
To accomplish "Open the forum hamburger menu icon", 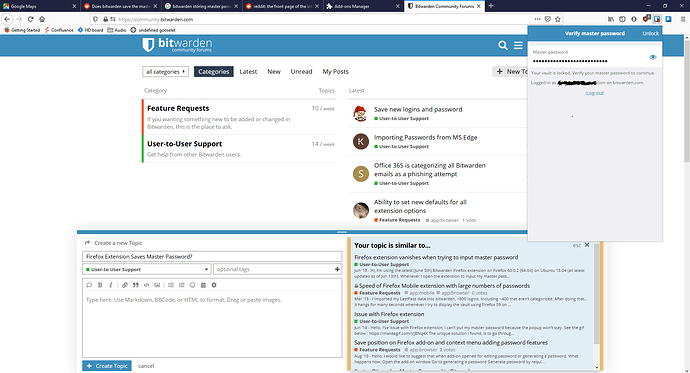I will [518, 45].
